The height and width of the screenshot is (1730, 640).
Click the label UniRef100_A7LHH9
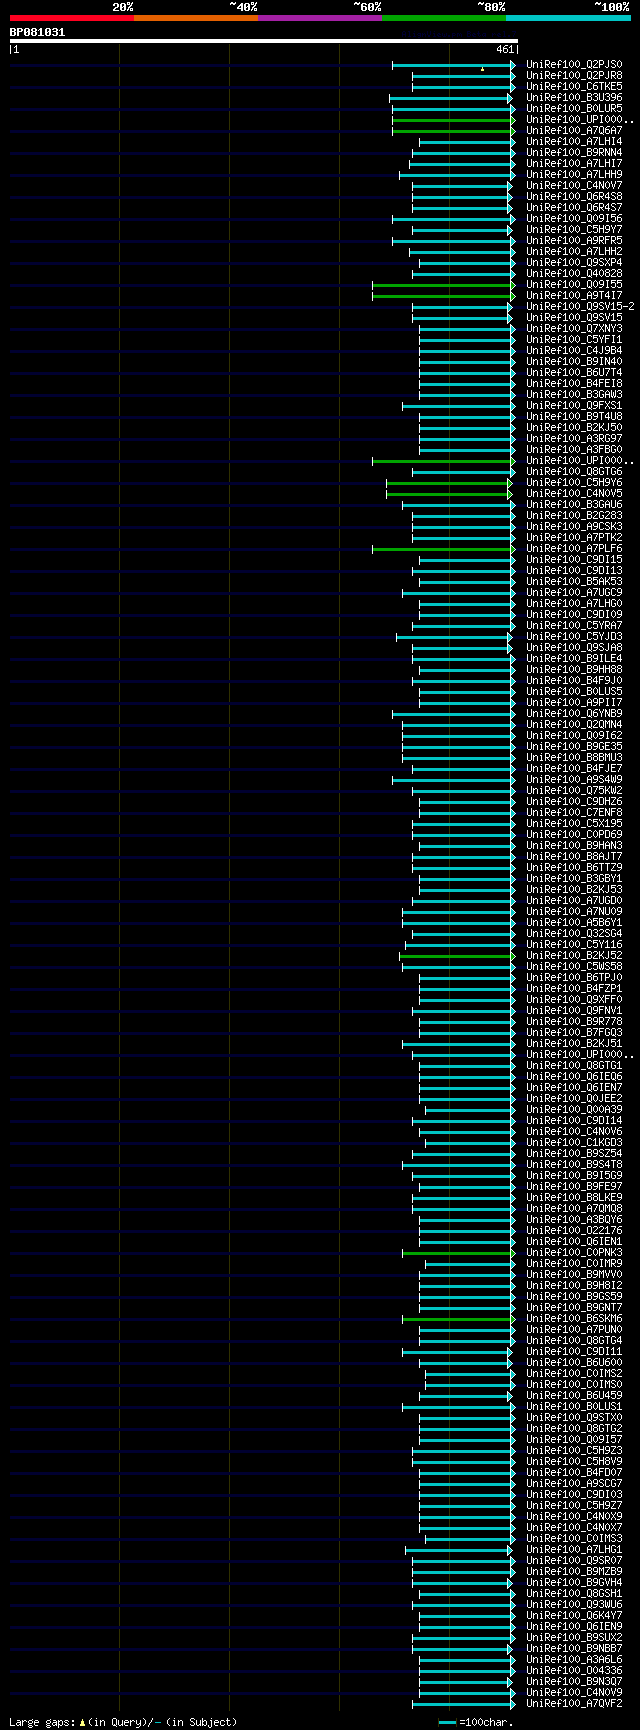[574, 174]
